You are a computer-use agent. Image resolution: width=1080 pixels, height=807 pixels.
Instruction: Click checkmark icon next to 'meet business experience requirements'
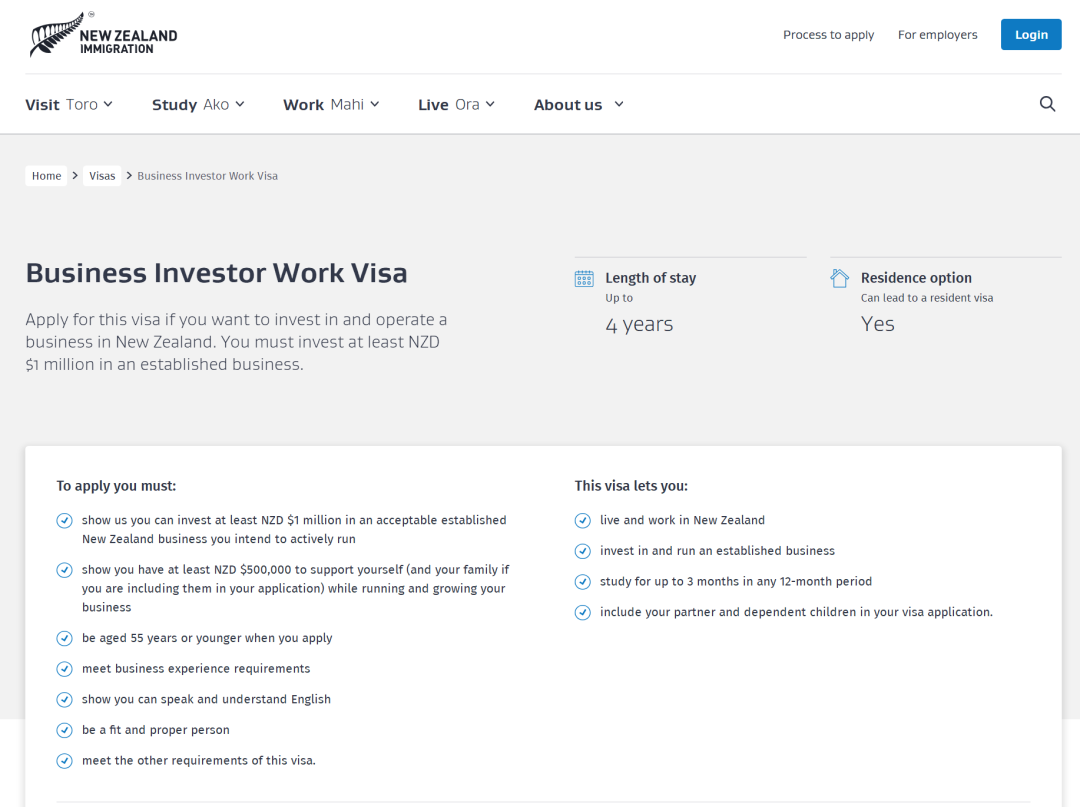point(65,669)
